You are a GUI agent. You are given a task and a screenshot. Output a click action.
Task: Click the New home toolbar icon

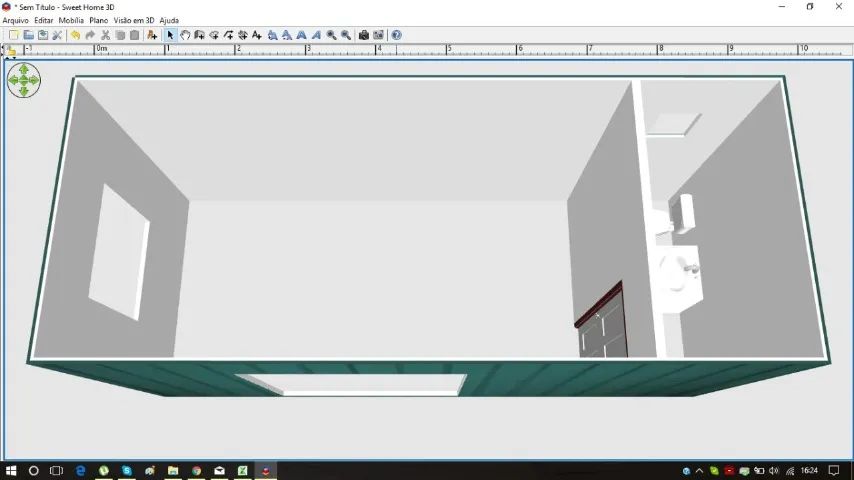point(14,35)
